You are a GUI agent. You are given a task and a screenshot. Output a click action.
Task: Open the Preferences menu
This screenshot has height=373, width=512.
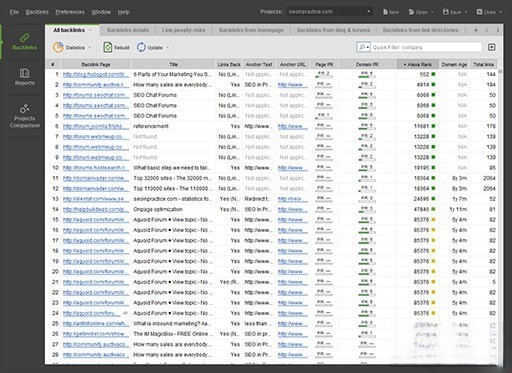pyautogui.click(x=70, y=12)
